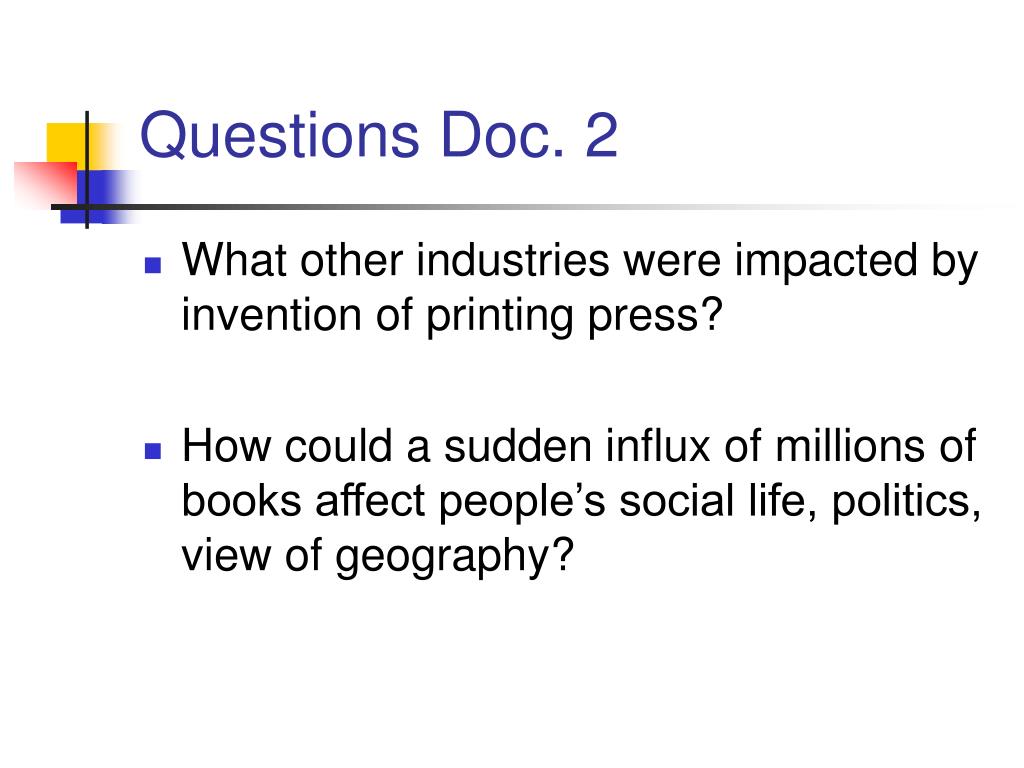Select the blue square in title decoration
Viewport: 1024px width, 768px height.
tap(98, 197)
